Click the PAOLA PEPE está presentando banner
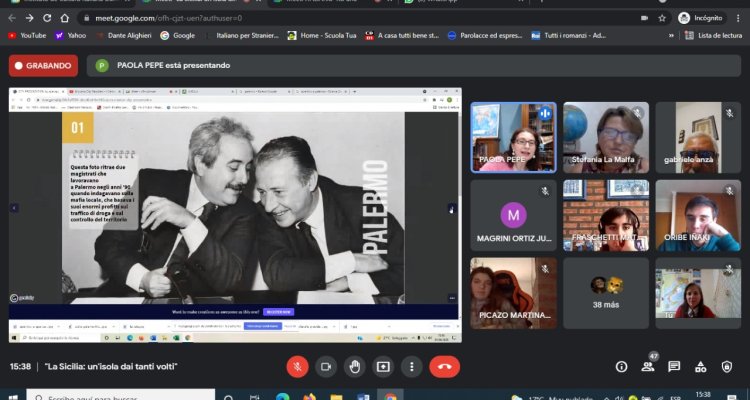The image size is (750, 400). [414, 66]
